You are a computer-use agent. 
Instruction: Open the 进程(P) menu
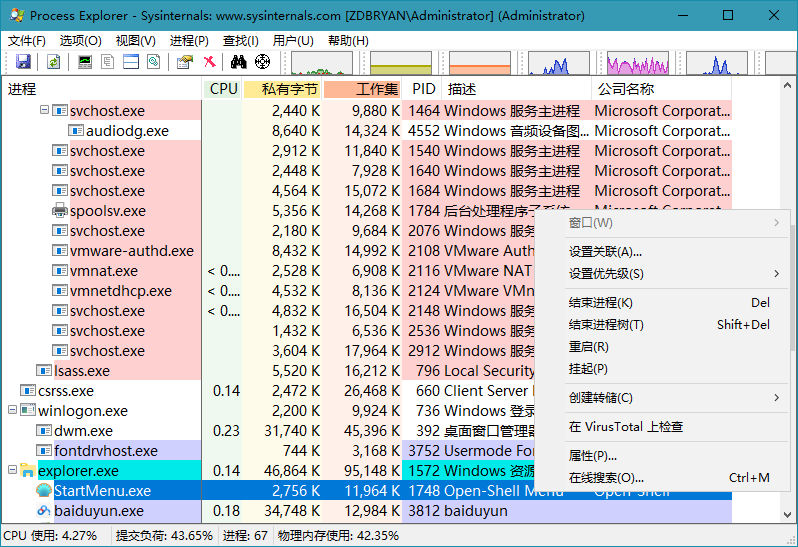189,41
